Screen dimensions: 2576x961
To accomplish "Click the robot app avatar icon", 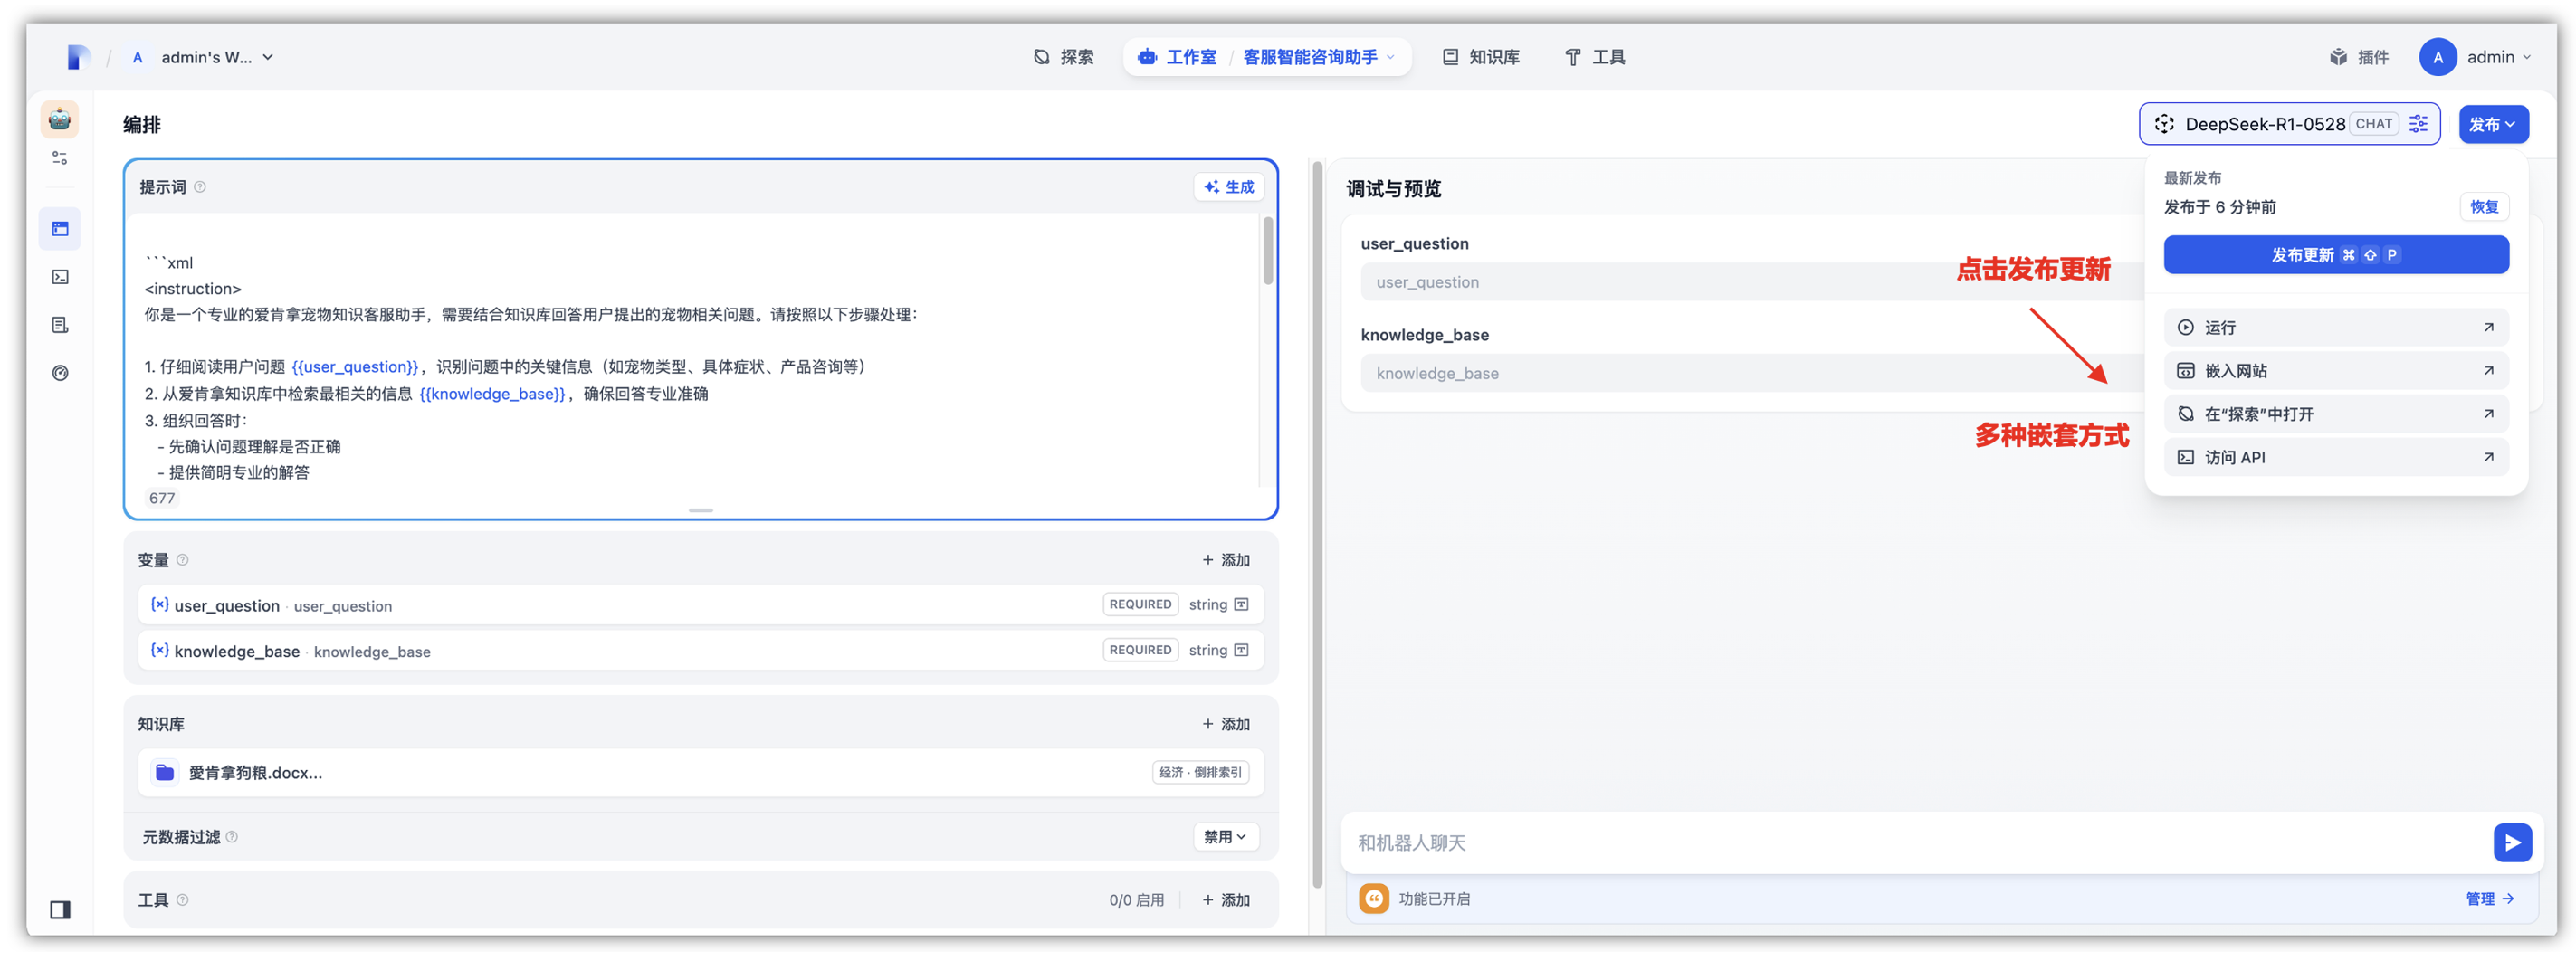I will click(60, 119).
